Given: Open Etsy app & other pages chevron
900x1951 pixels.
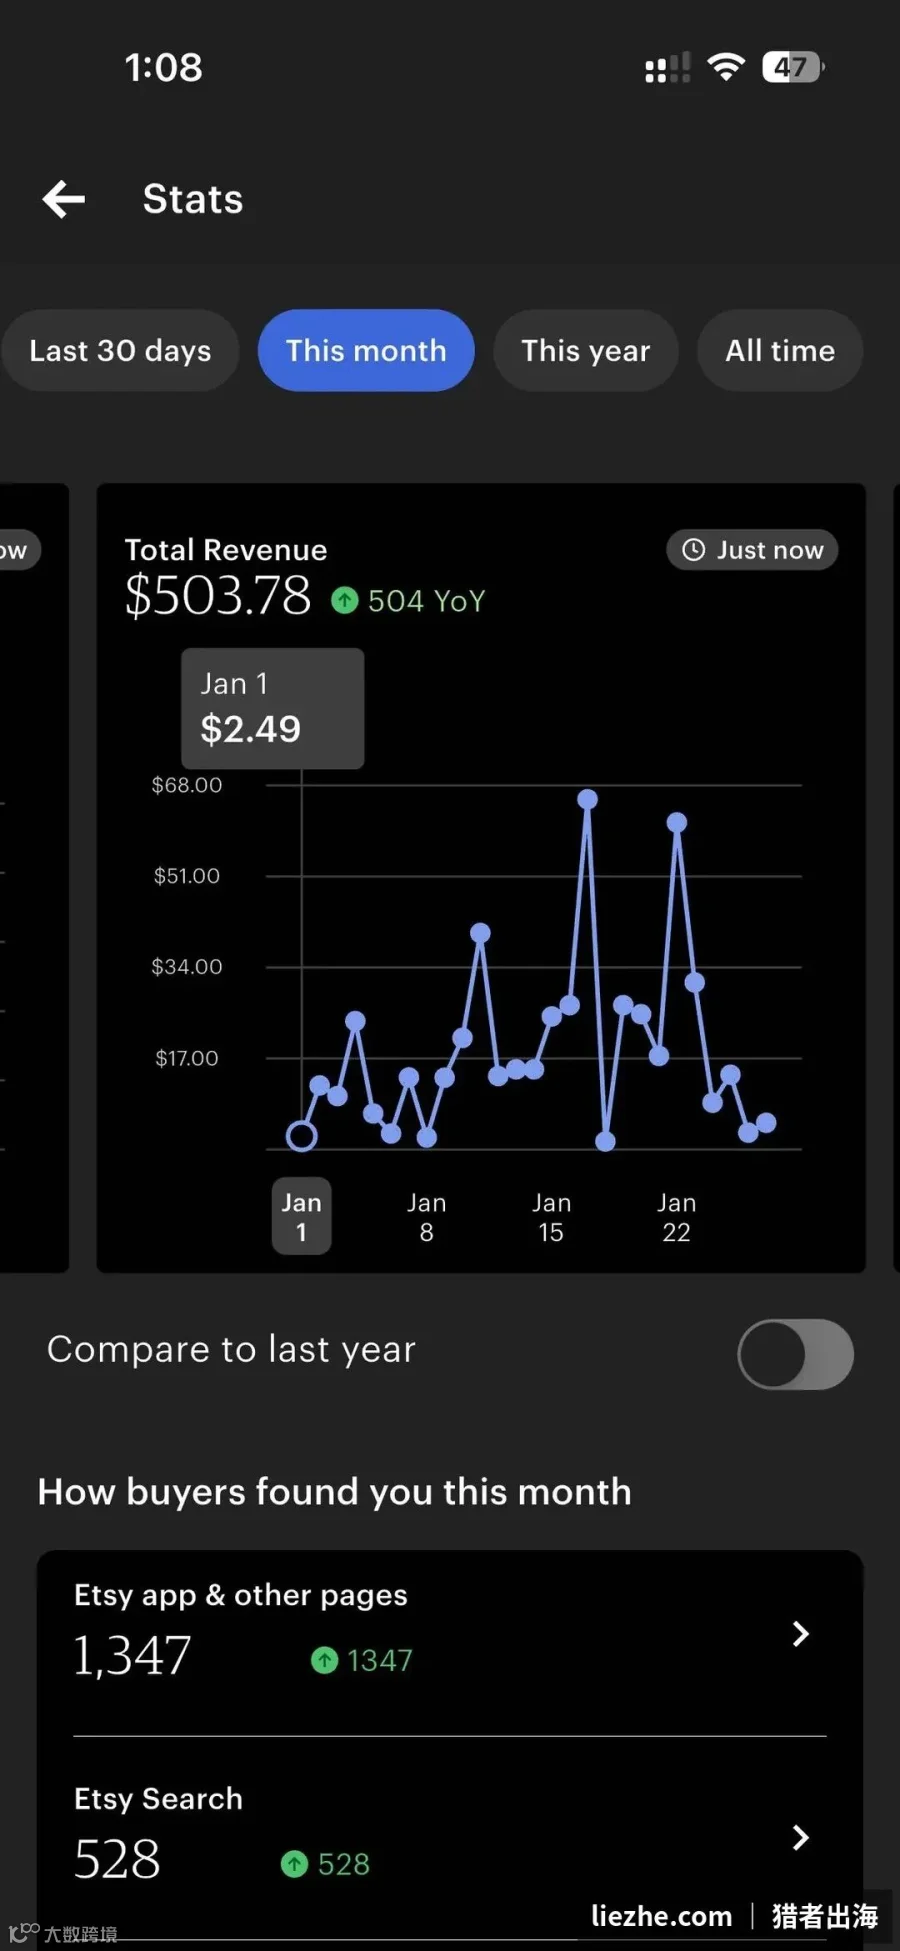Looking at the screenshot, I should (800, 1634).
